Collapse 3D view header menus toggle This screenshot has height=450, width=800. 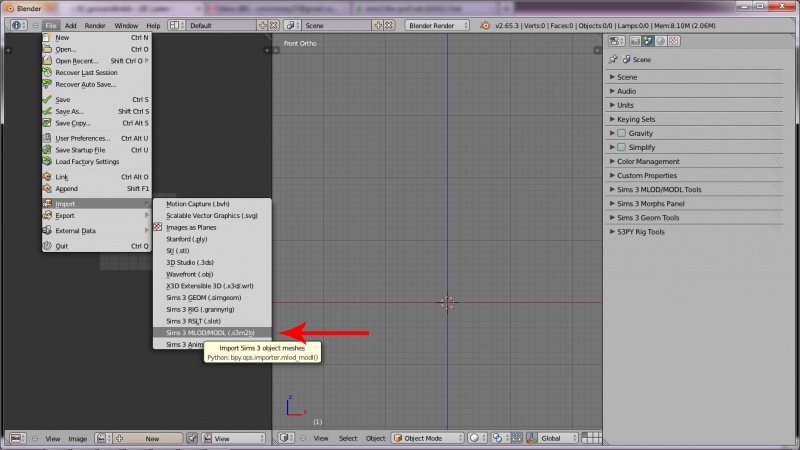click(303, 438)
